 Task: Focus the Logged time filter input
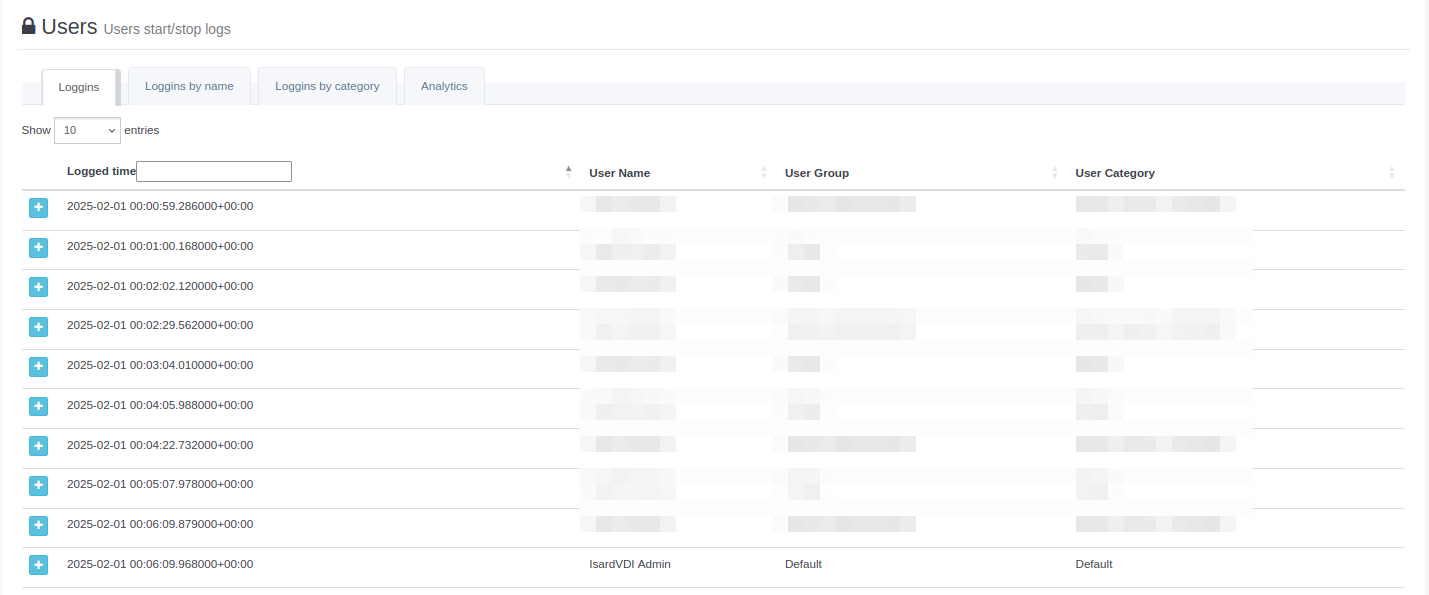click(214, 172)
